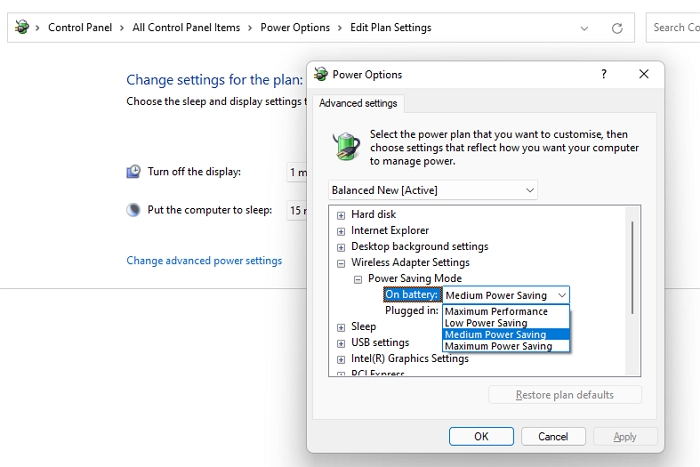Select the Advanced settings tab
The height and width of the screenshot is (467, 700).
tap(358, 103)
